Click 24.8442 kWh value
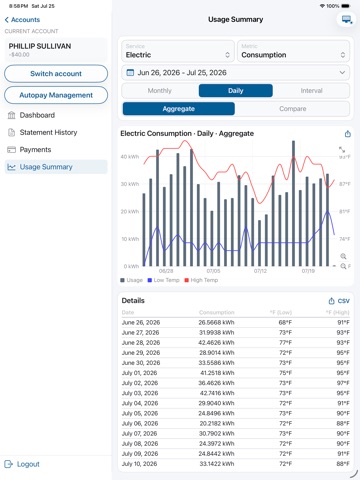 tap(216, 454)
